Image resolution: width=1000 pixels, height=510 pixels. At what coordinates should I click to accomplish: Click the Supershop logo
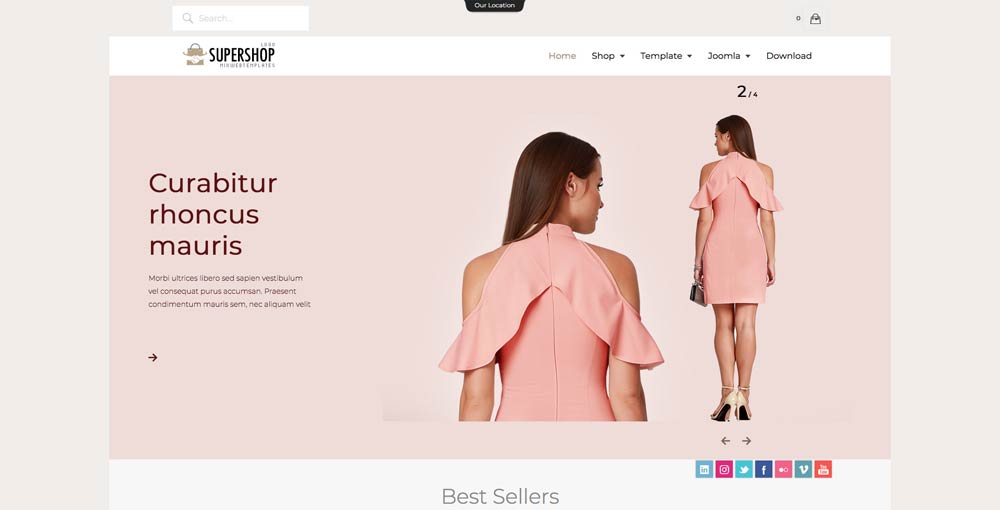(x=229, y=55)
